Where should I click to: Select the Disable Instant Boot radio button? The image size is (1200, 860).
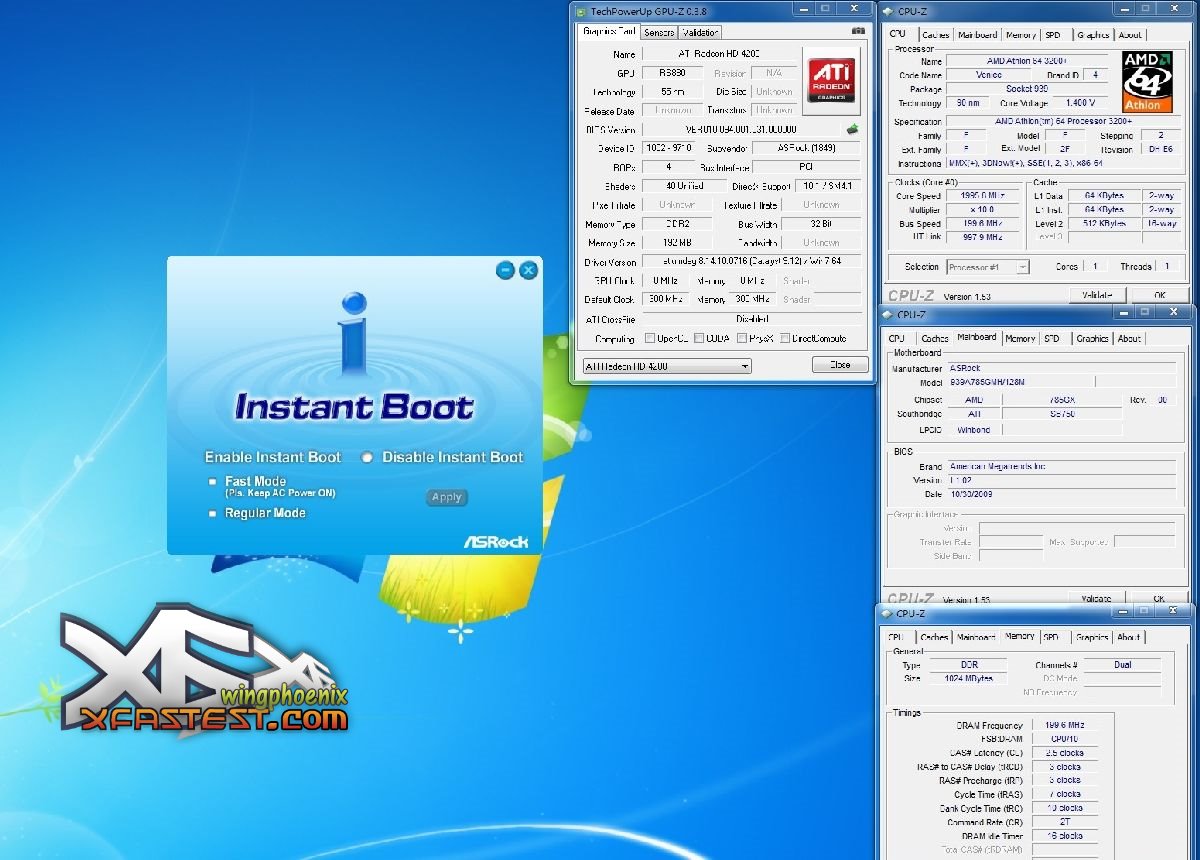(x=368, y=457)
